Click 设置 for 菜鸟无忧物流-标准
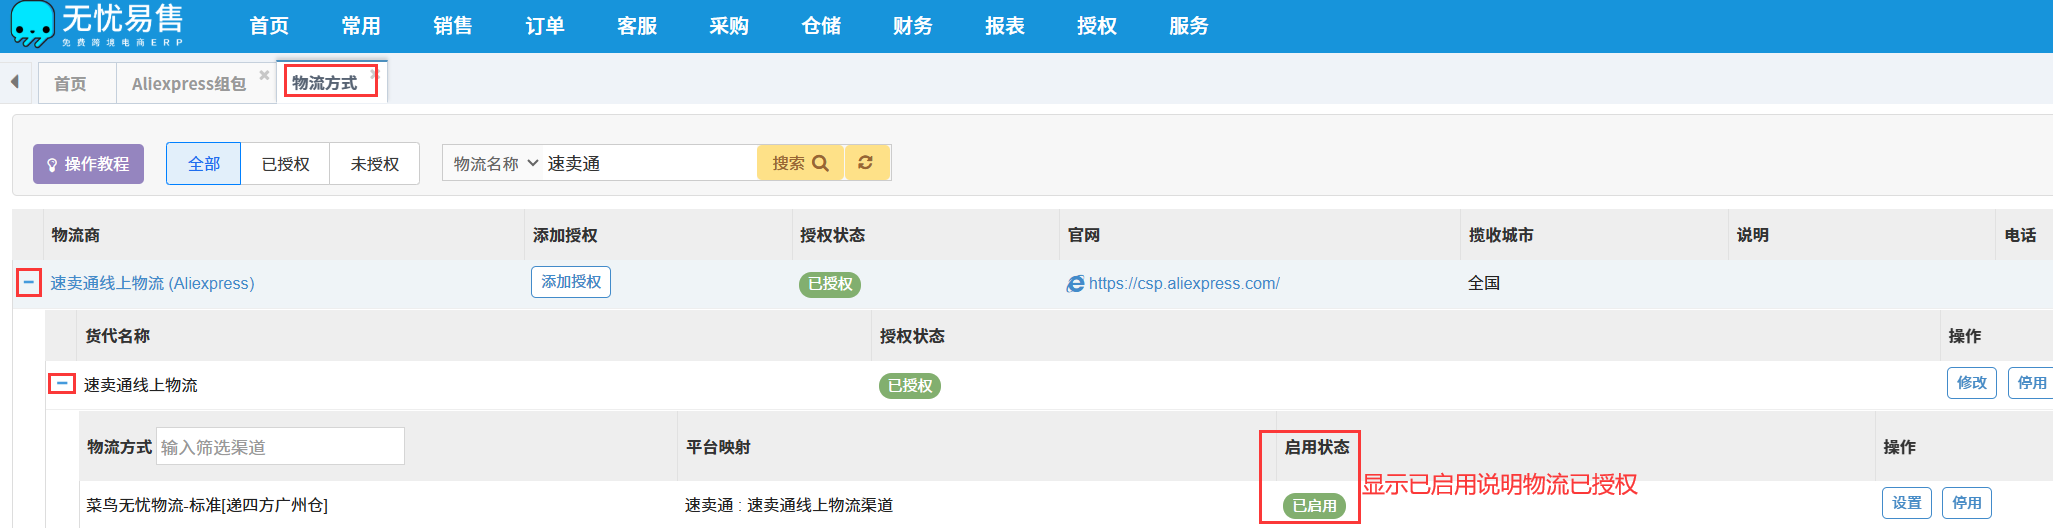This screenshot has width=2053, height=528. coord(1907,503)
